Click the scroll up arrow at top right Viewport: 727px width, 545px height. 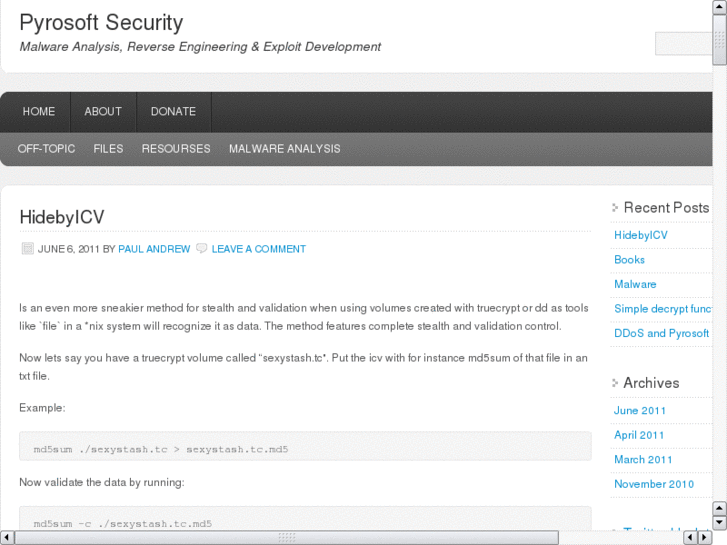point(719,7)
